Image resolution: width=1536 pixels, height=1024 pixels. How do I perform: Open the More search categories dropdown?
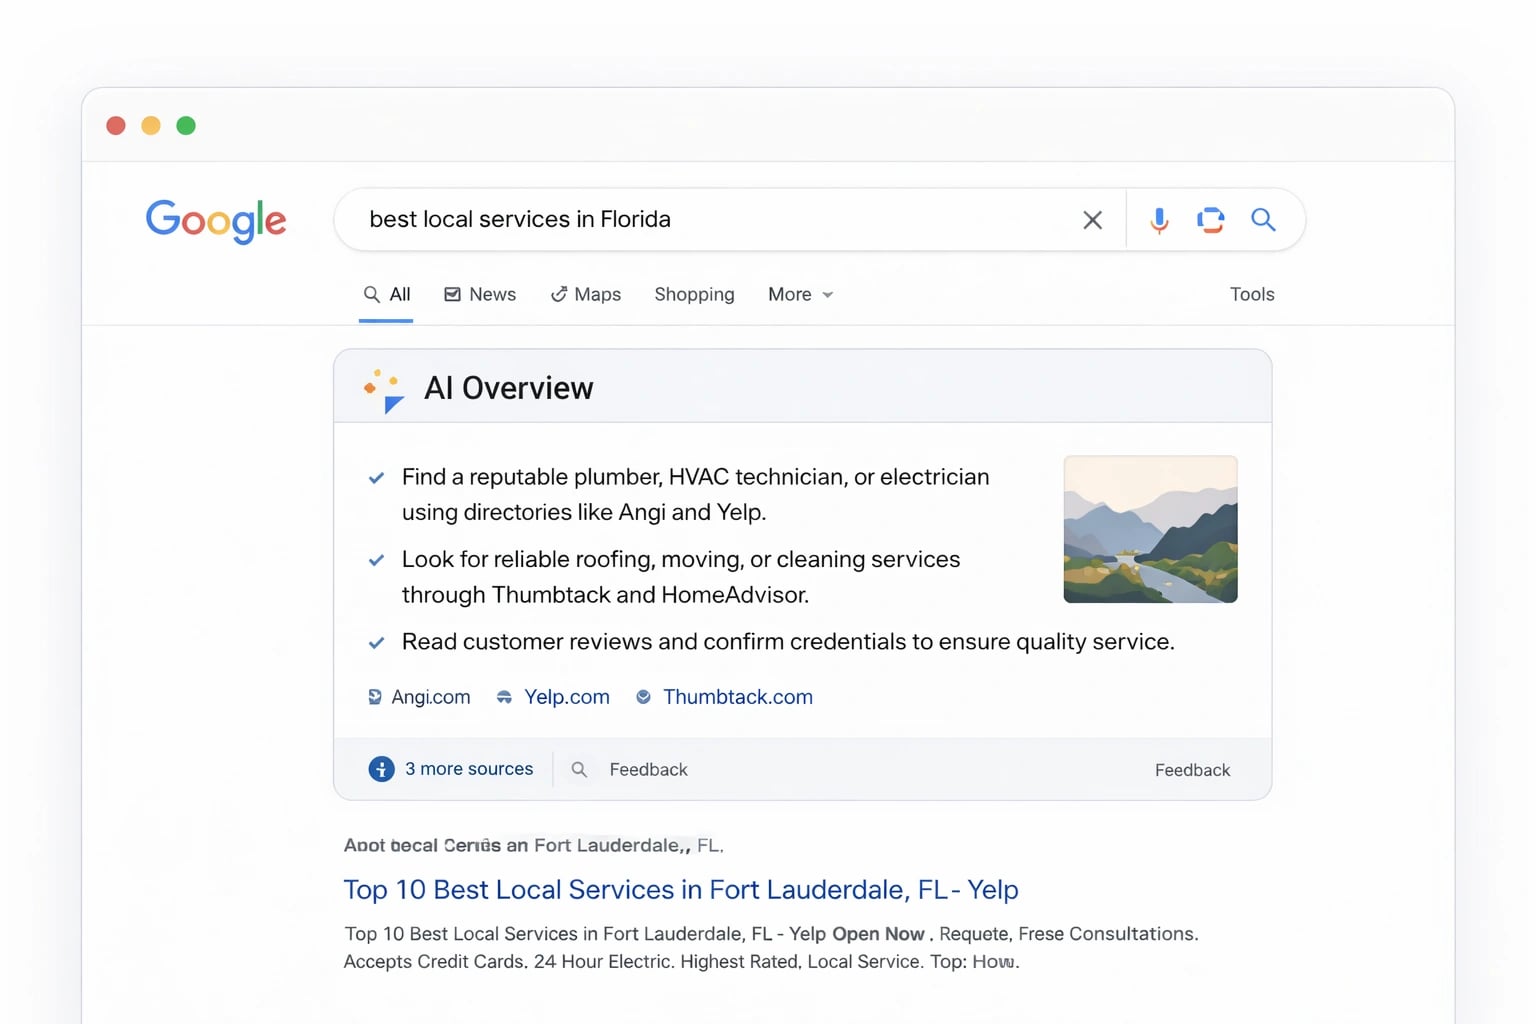click(x=799, y=294)
